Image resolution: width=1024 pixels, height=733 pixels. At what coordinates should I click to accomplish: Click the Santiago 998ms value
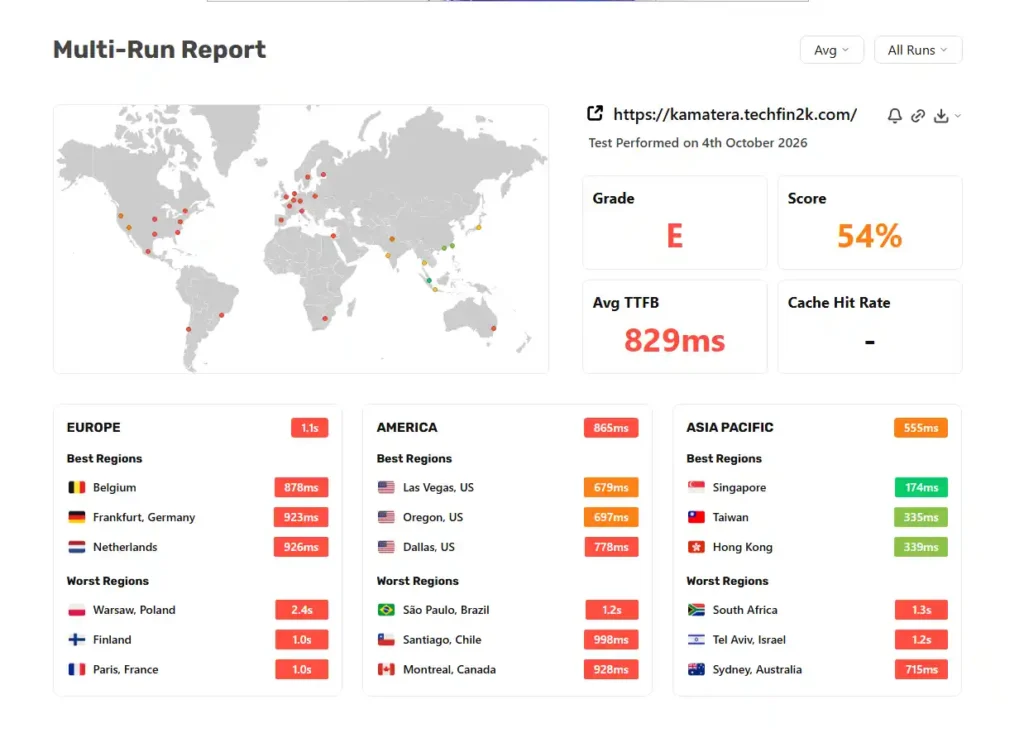(611, 640)
